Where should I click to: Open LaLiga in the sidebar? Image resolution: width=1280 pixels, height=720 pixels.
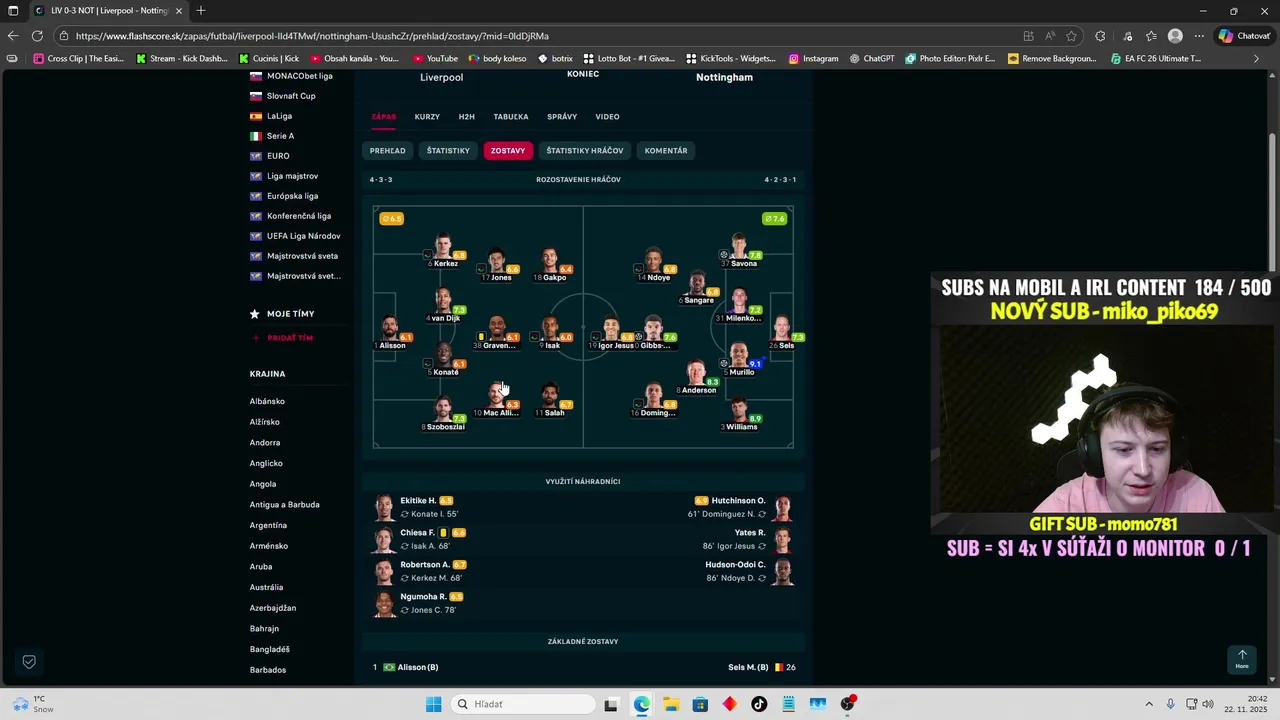coord(279,116)
